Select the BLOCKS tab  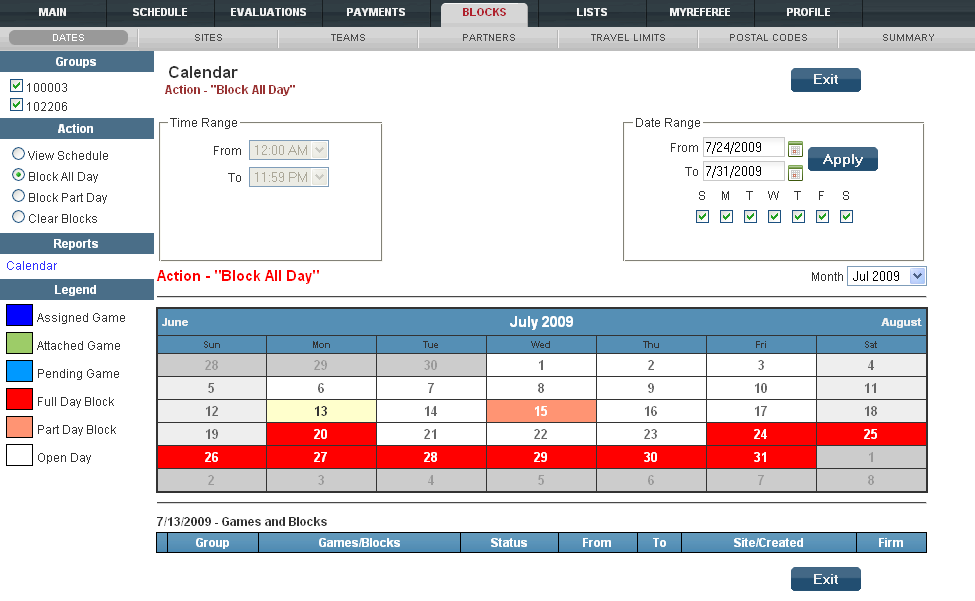(484, 12)
